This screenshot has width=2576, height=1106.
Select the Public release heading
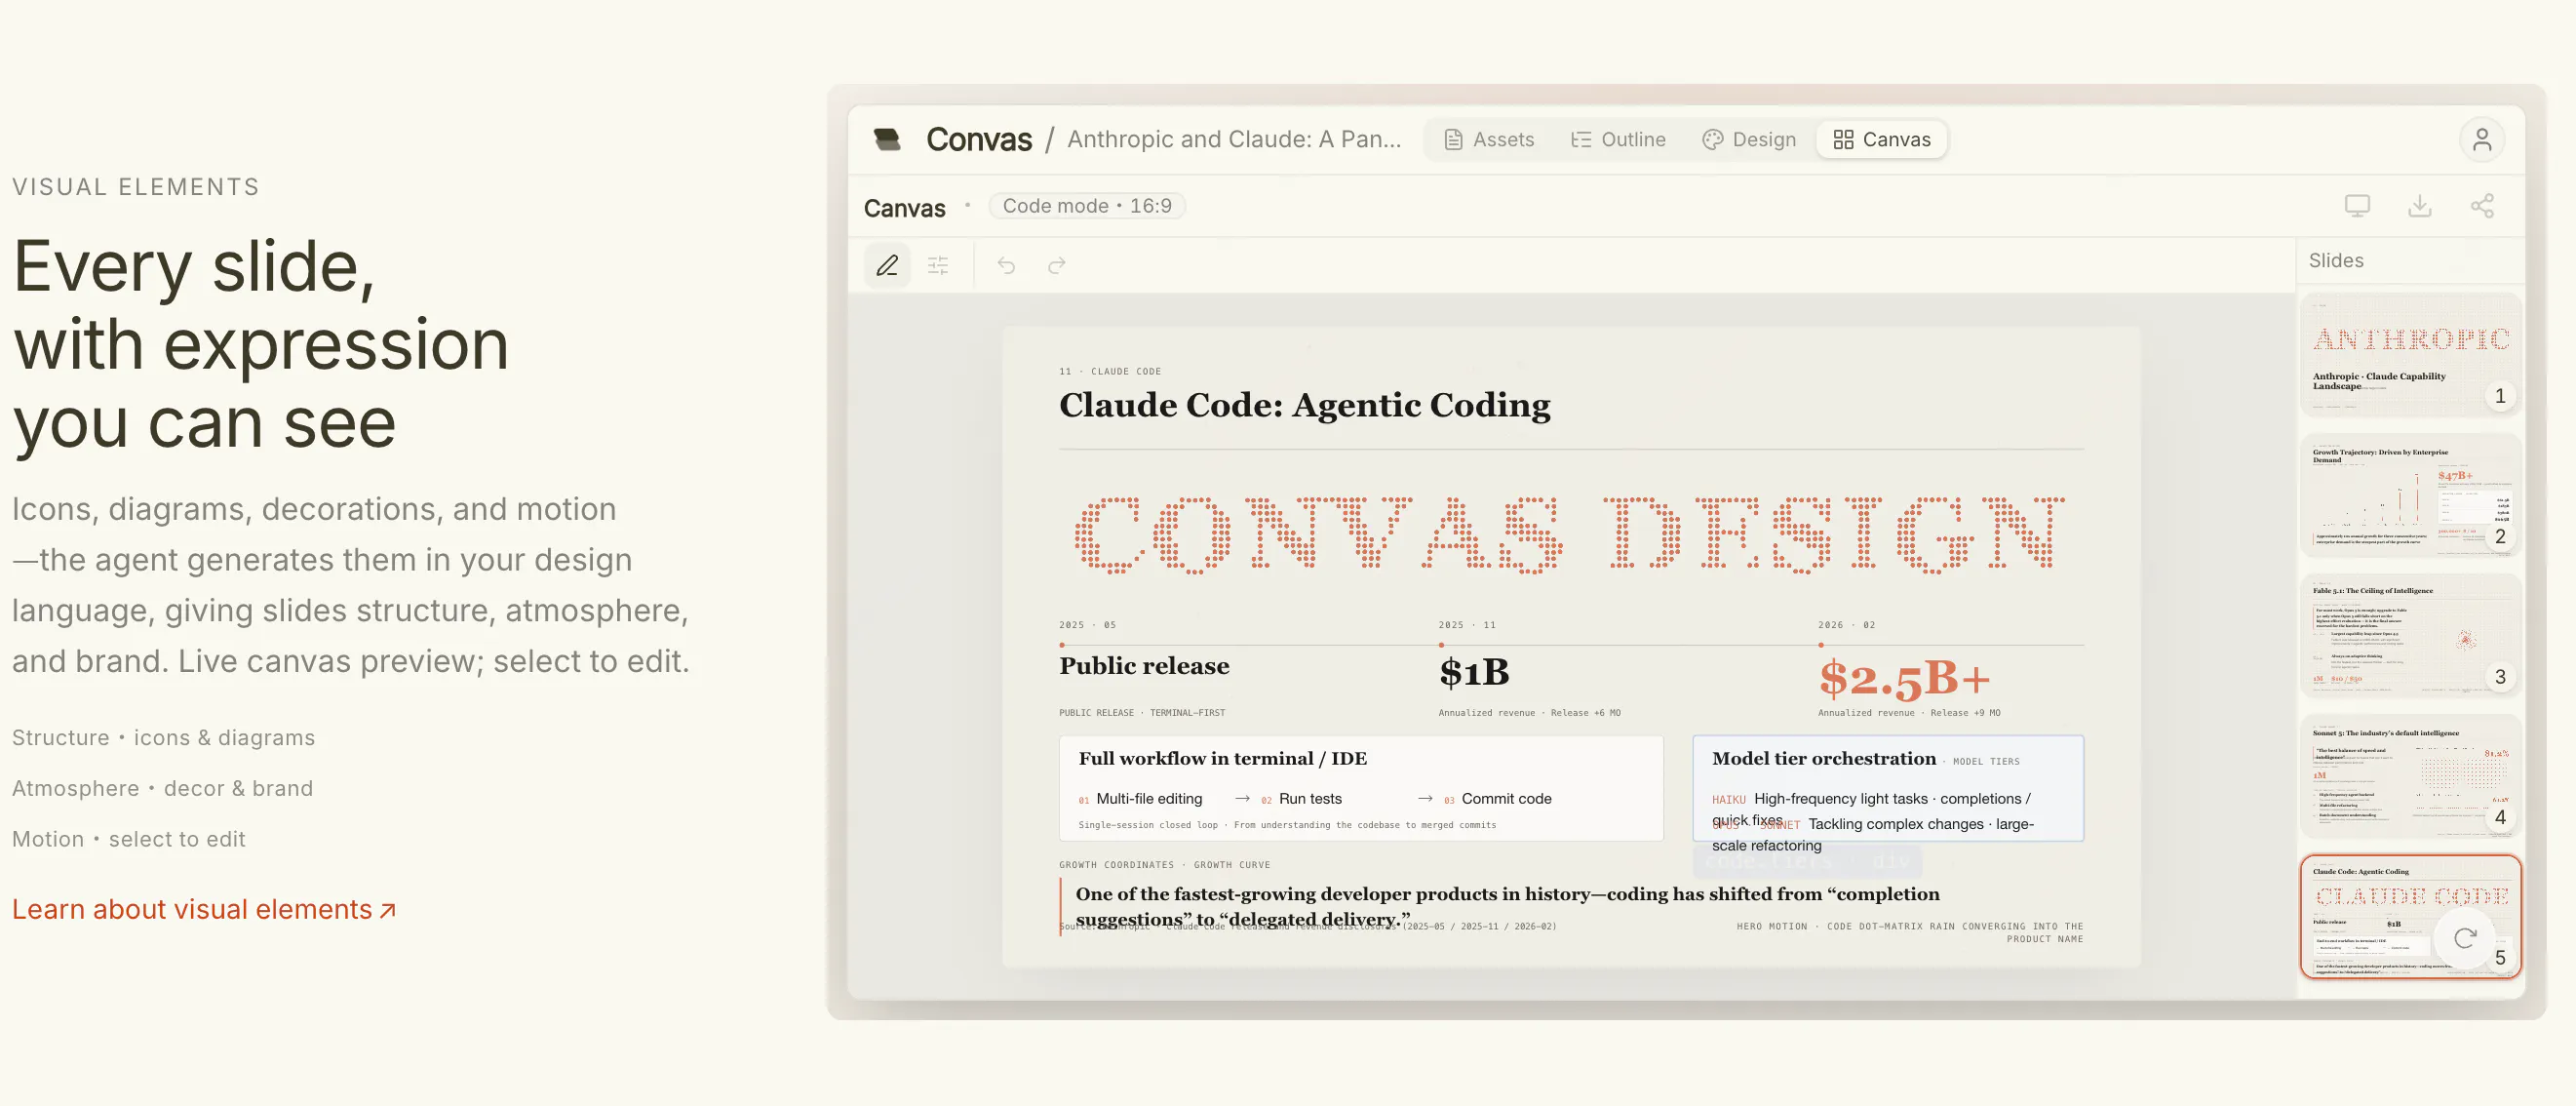coord(1144,665)
